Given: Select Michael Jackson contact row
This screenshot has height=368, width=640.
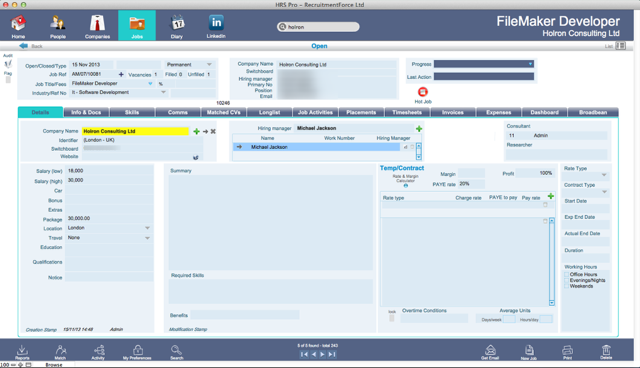Looking at the screenshot, I should pos(316,147).
